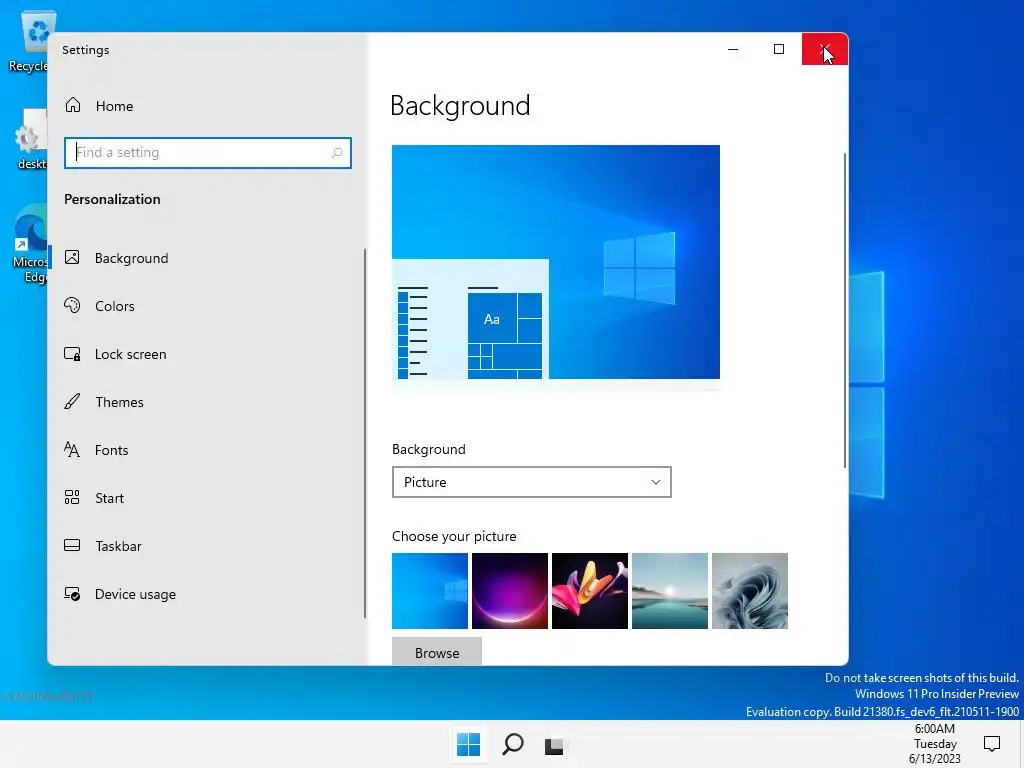Viewport: 1024px width, 768px height.
Task: Select the desktop.ini file icon
Action: pos(30,140)
